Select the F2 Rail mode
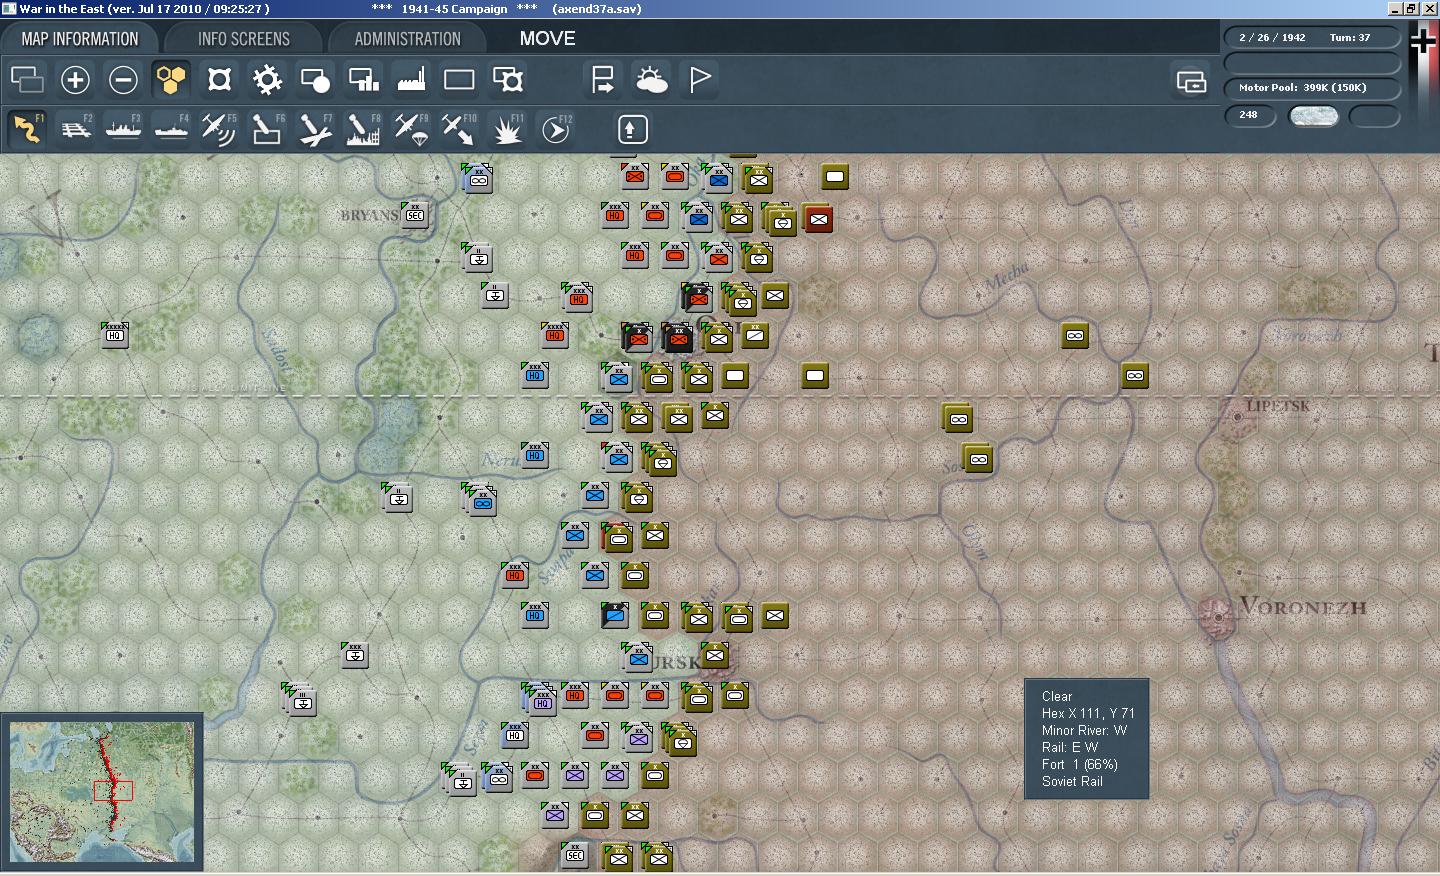 click(x=76, y=129)
